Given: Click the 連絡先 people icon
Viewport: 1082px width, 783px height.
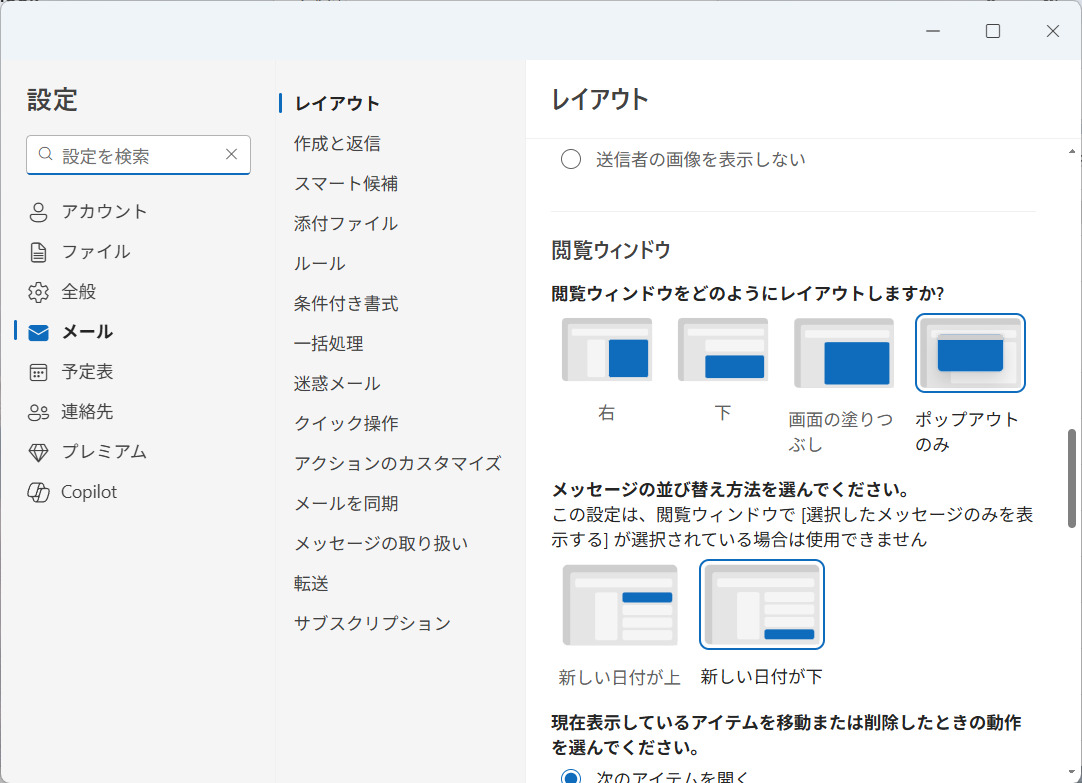Looking at the screenshot, I should point(39,412).
